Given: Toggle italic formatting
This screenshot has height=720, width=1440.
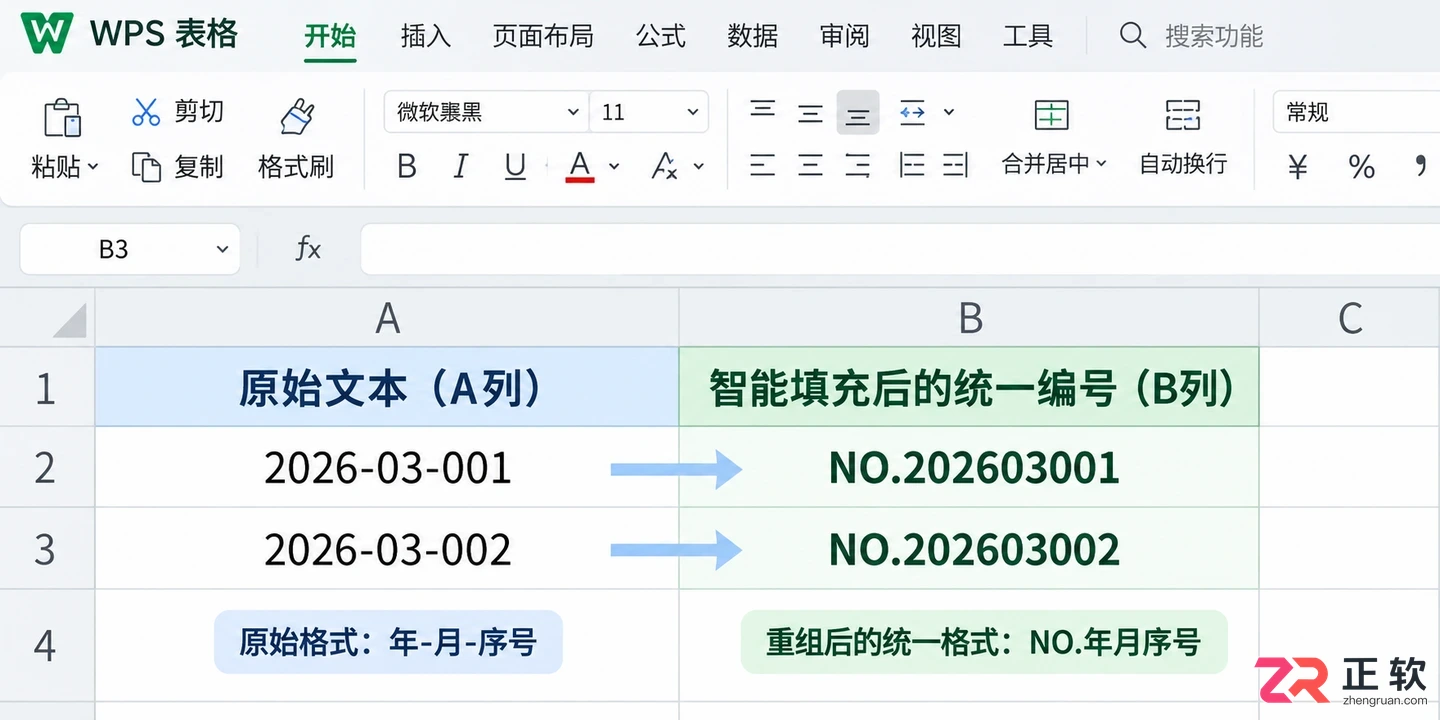Looking at the screenshot, I should [460, 166].
